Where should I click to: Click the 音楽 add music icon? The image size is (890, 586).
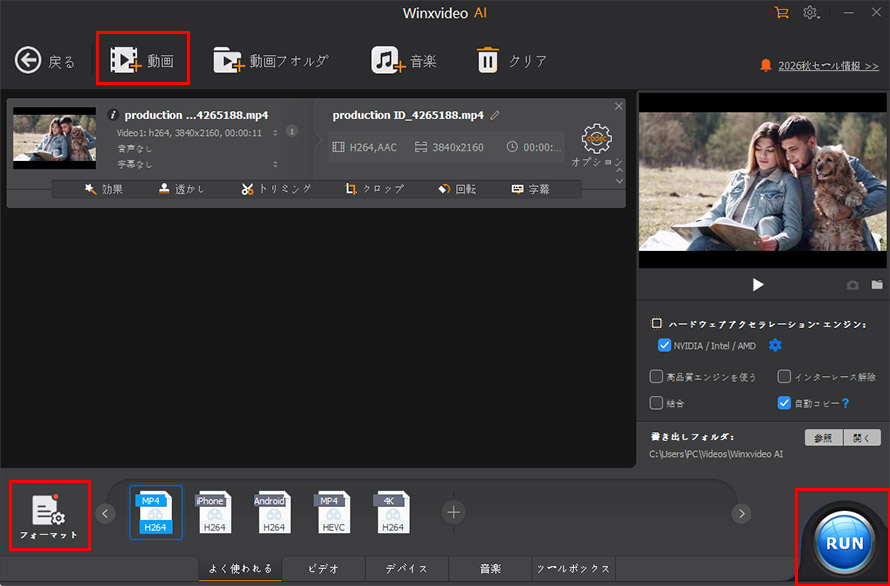[388, 60]
